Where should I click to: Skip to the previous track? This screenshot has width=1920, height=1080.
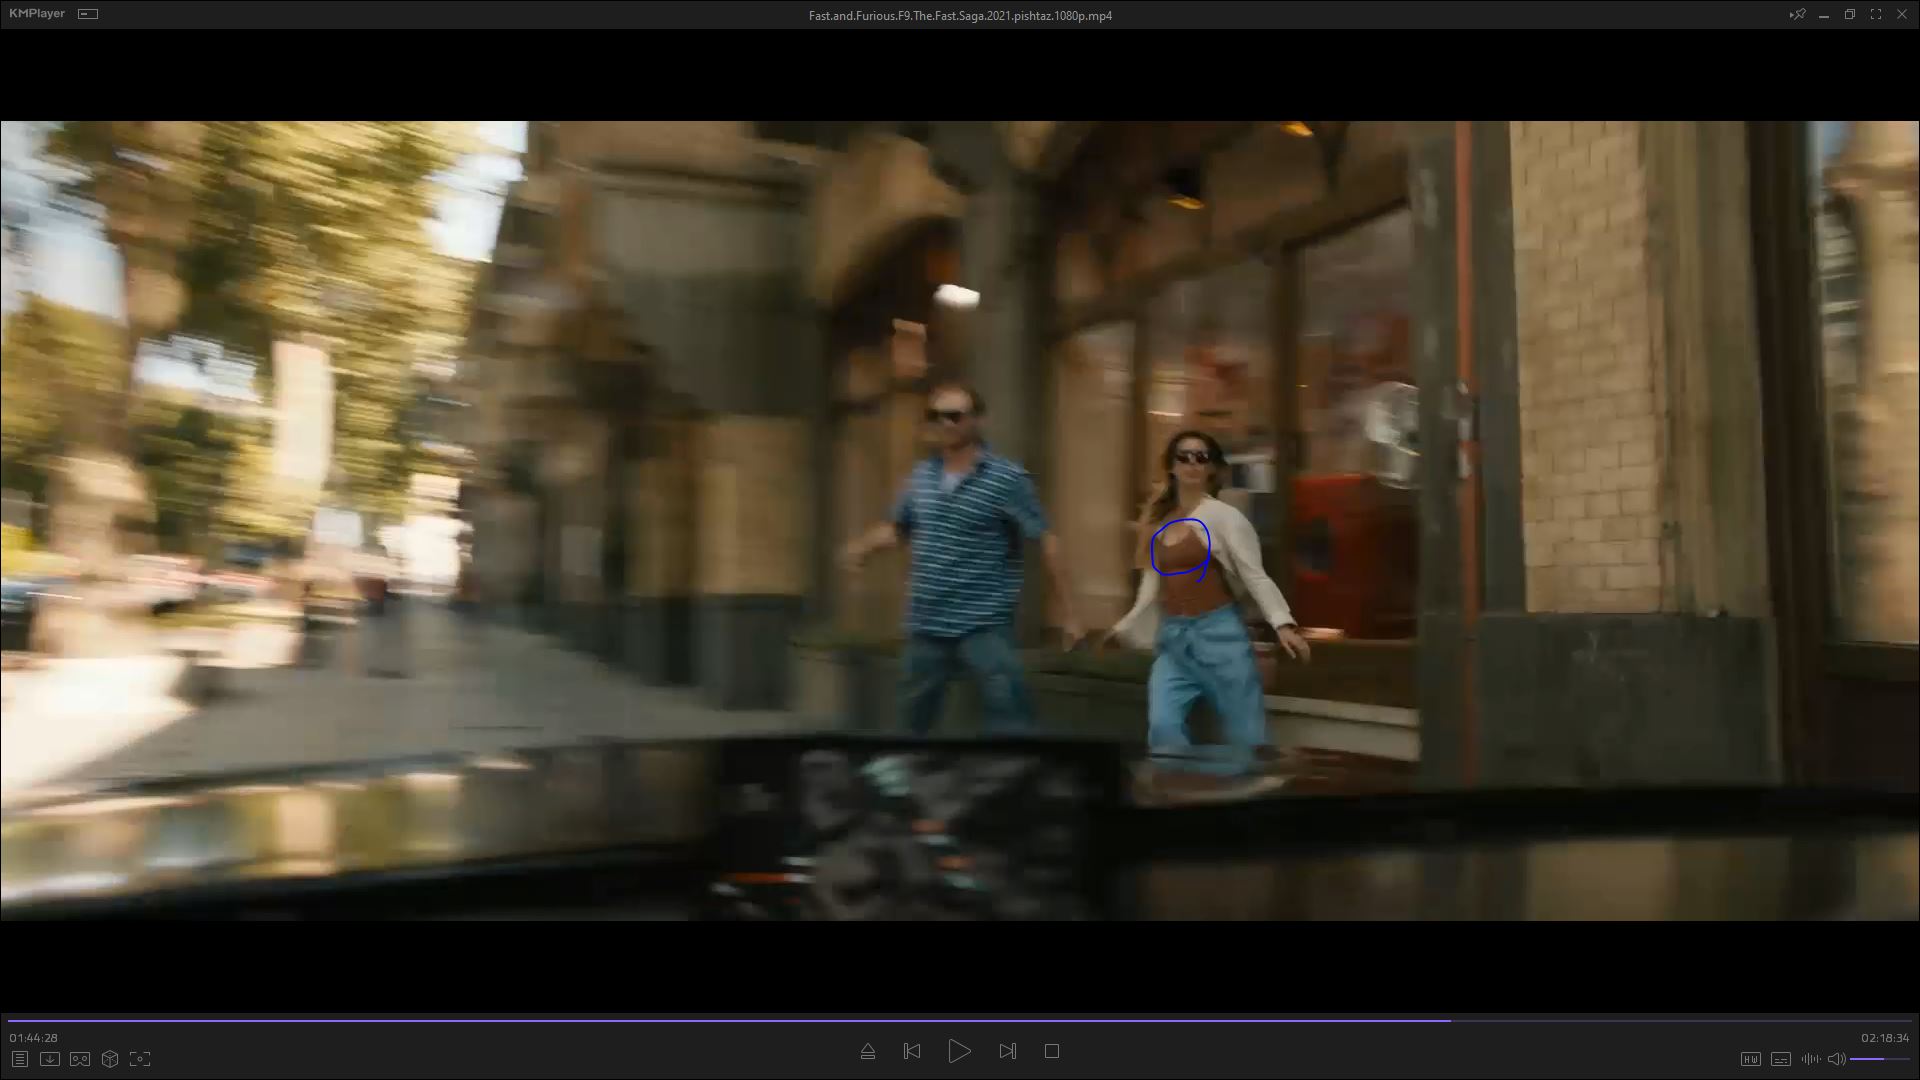click(x=911, y=1051)
